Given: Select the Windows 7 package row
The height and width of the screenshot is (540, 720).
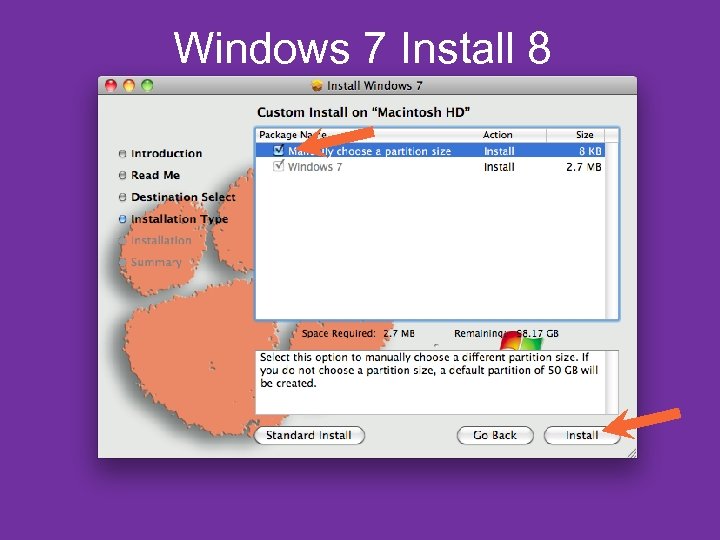Looking at the screenshot, I should [x=430, y=167].
